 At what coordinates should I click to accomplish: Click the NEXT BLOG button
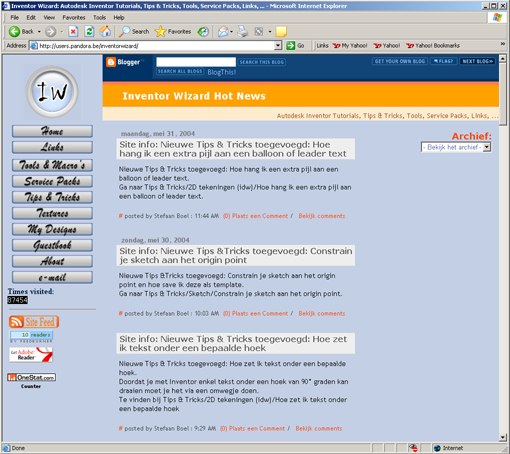477,61
